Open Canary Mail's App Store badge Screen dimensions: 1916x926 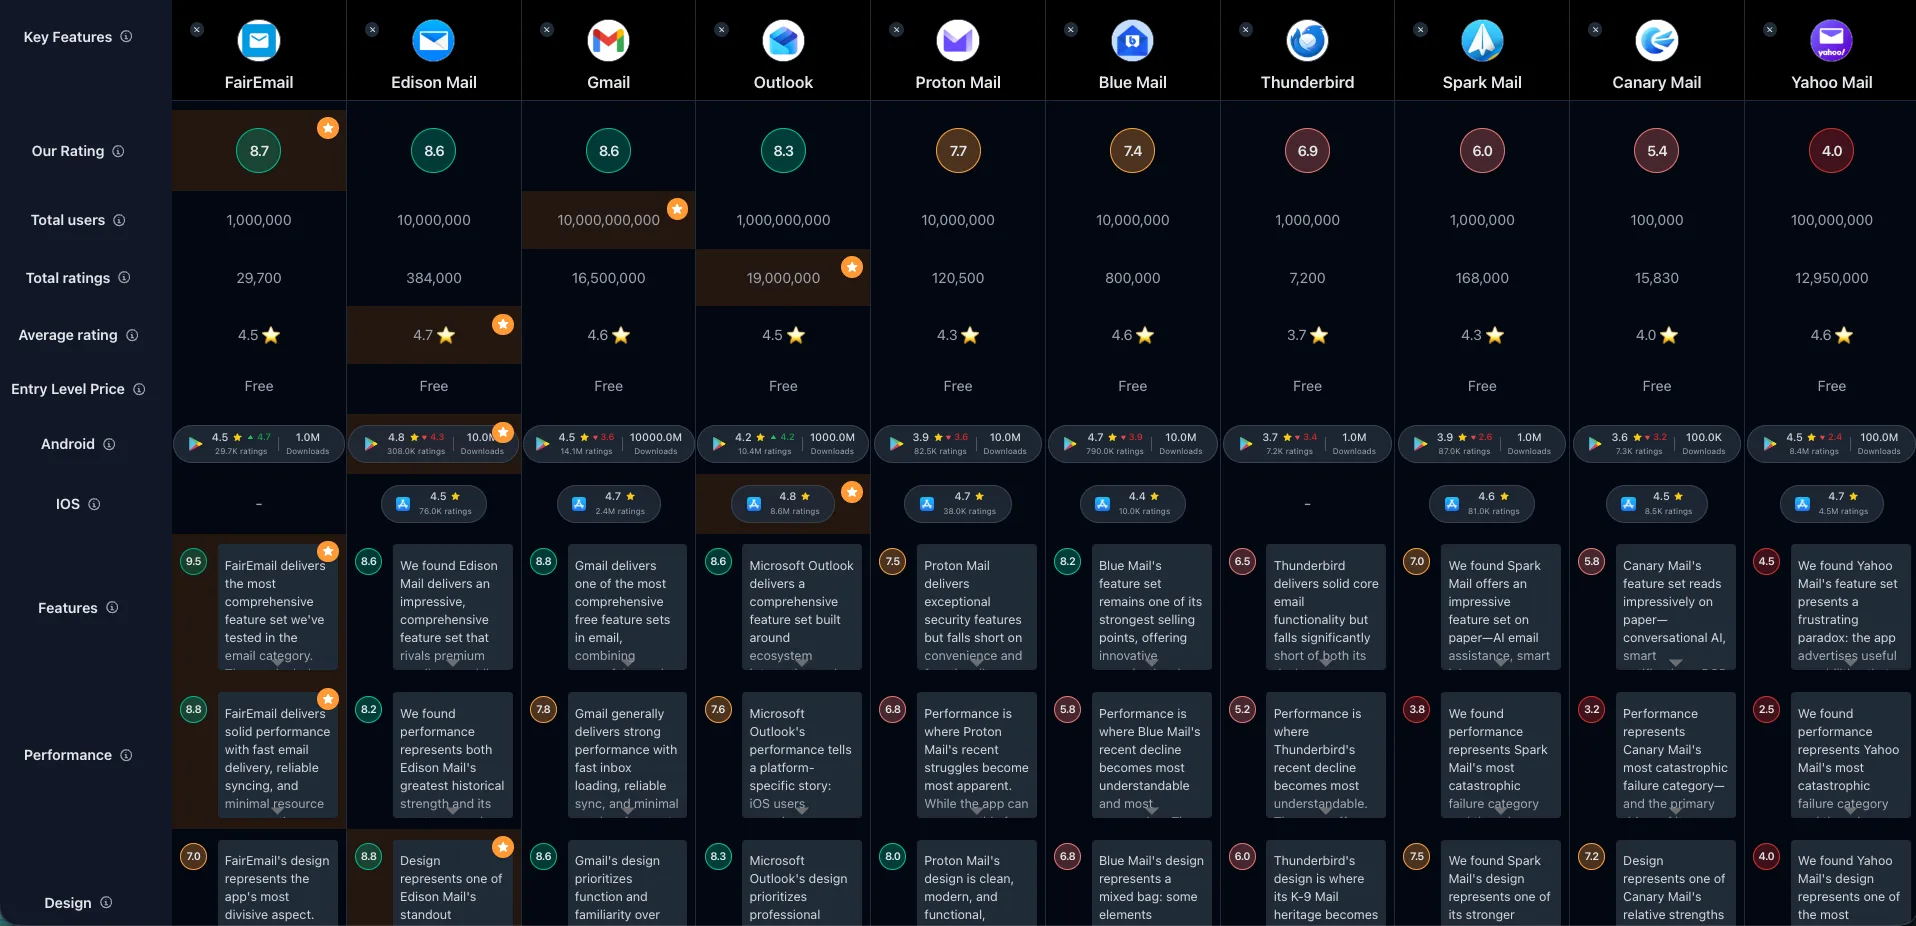(1657, 504)
